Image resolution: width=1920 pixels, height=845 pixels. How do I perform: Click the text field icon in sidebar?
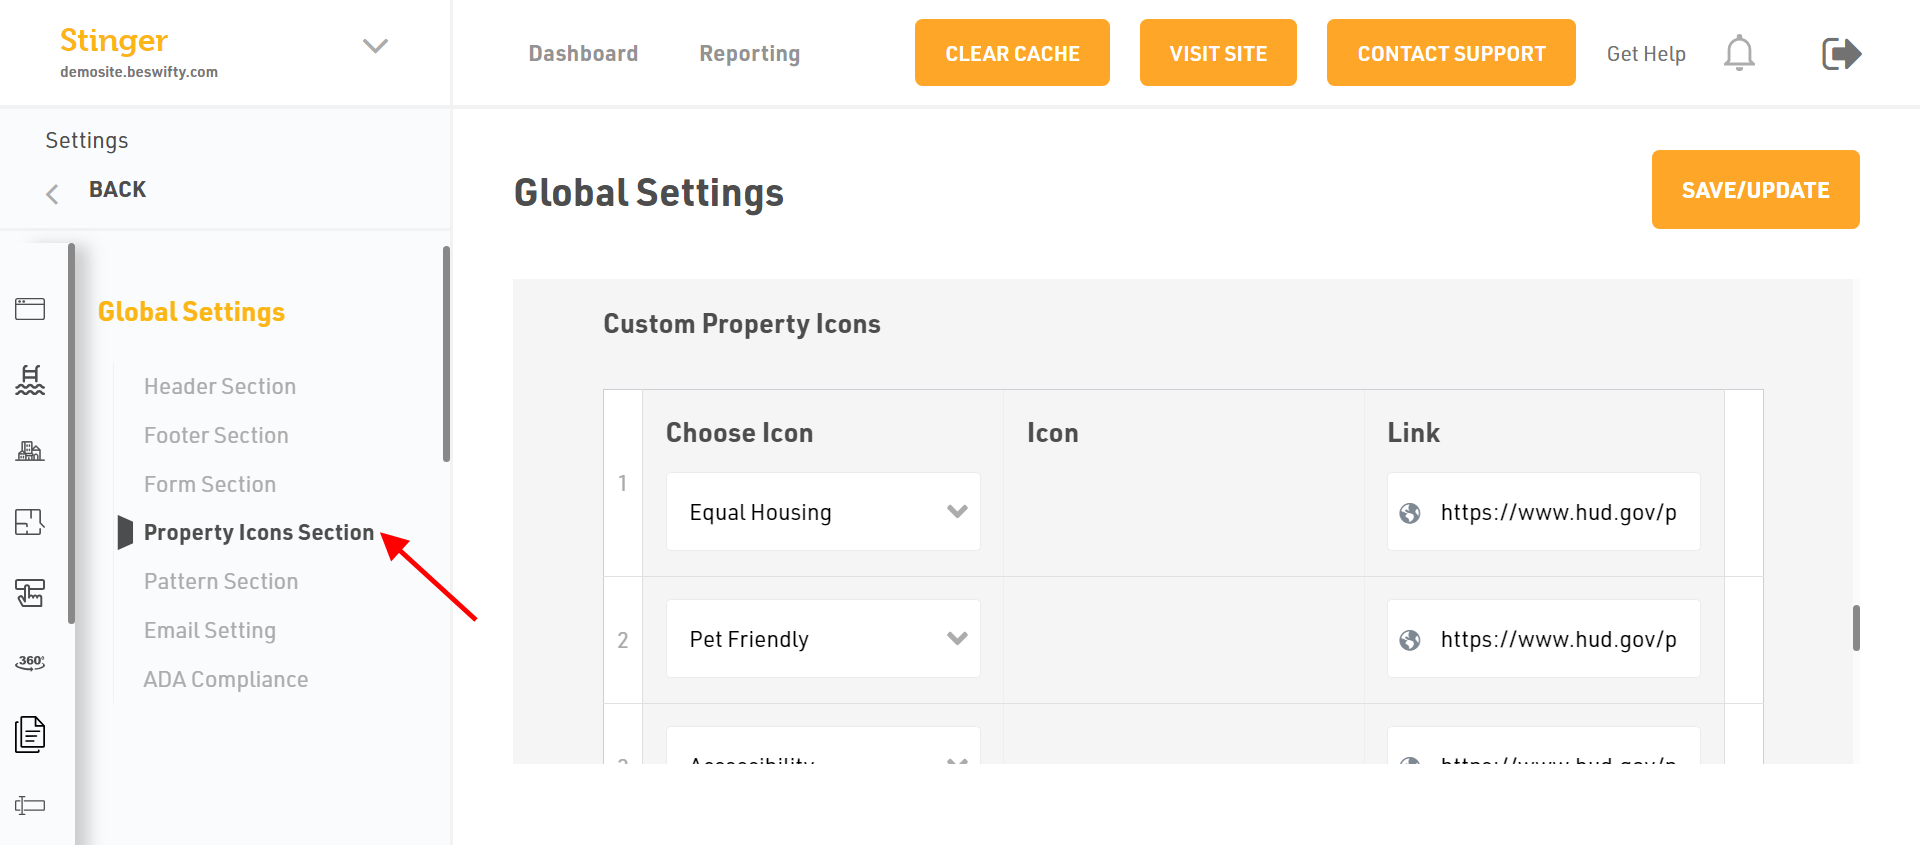30,805
